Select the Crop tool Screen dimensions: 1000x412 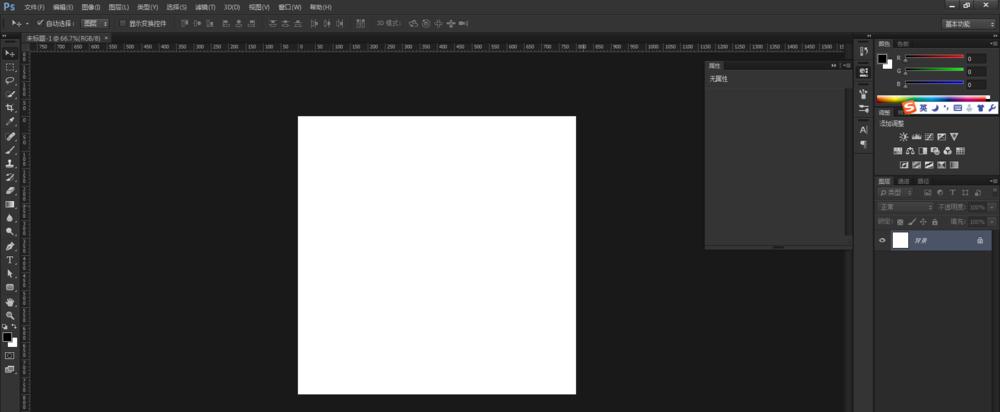(10, 108)
